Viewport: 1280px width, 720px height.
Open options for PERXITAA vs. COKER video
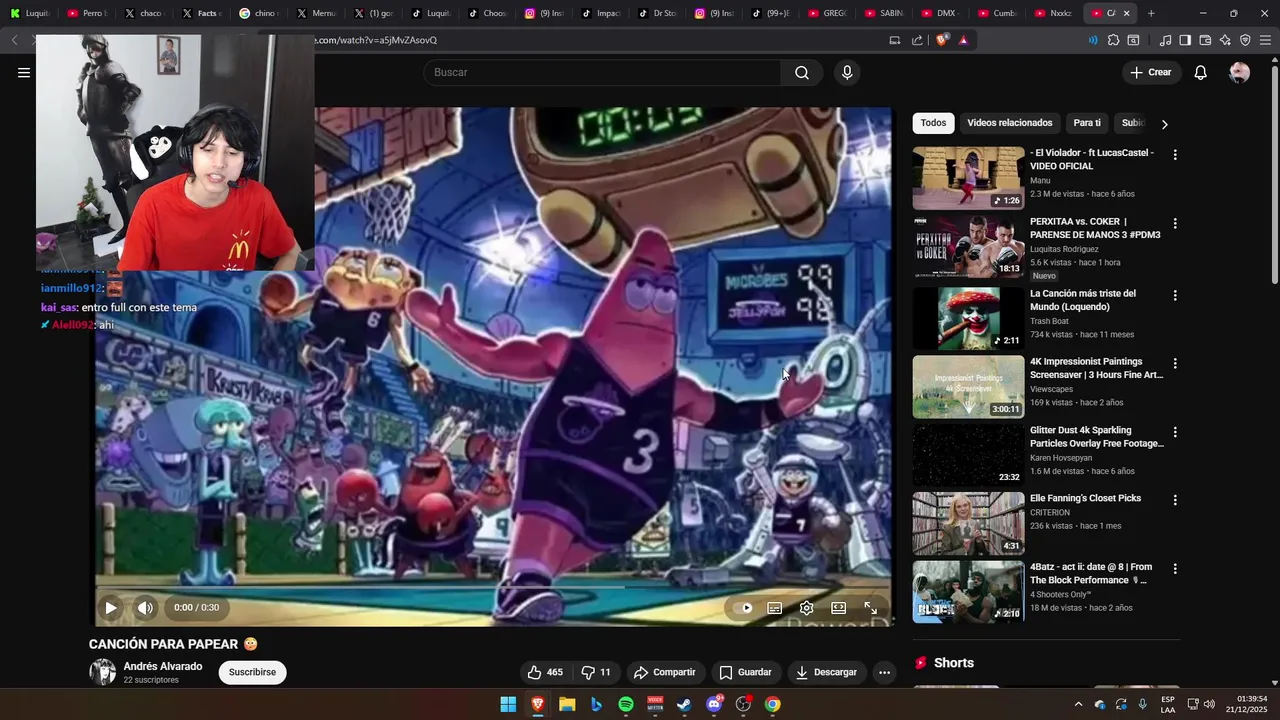1175,224
